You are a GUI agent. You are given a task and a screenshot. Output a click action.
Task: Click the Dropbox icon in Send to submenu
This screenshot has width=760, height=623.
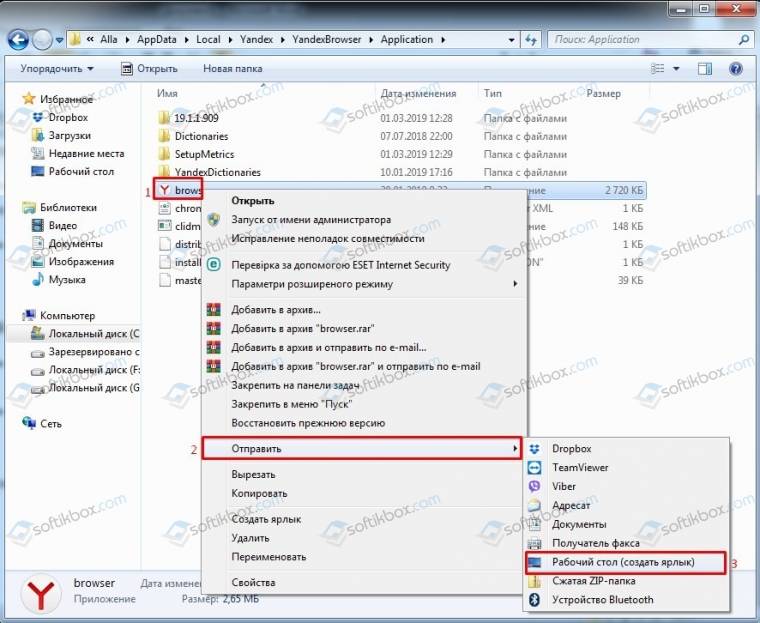[x=535, y=449]
